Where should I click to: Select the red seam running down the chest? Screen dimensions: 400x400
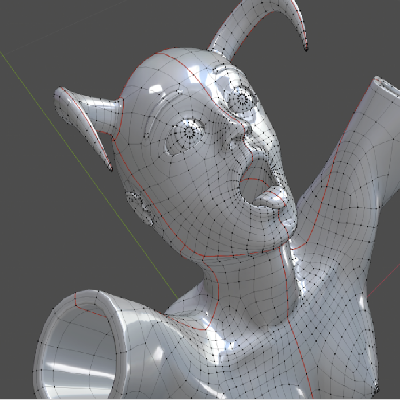tap(300, 357)
